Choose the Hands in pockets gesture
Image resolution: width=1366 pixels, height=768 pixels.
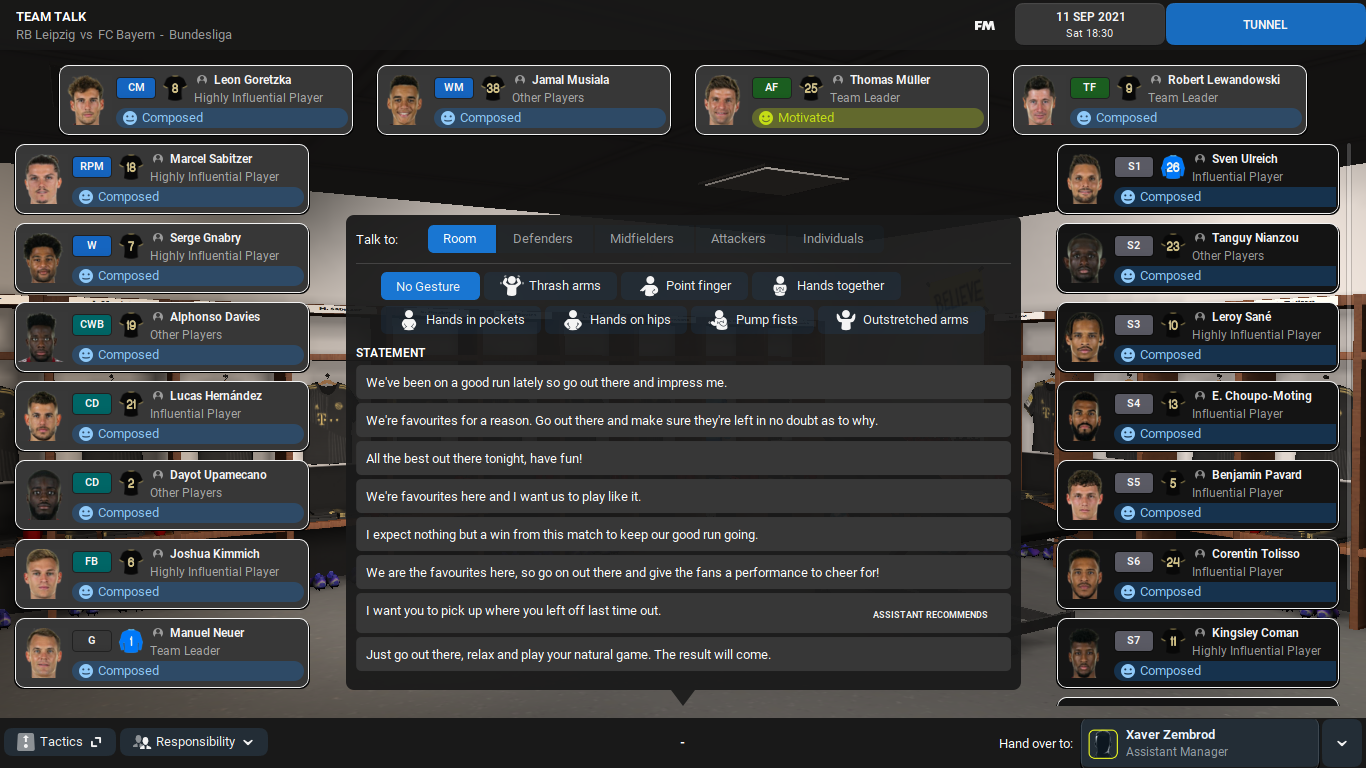461,320
